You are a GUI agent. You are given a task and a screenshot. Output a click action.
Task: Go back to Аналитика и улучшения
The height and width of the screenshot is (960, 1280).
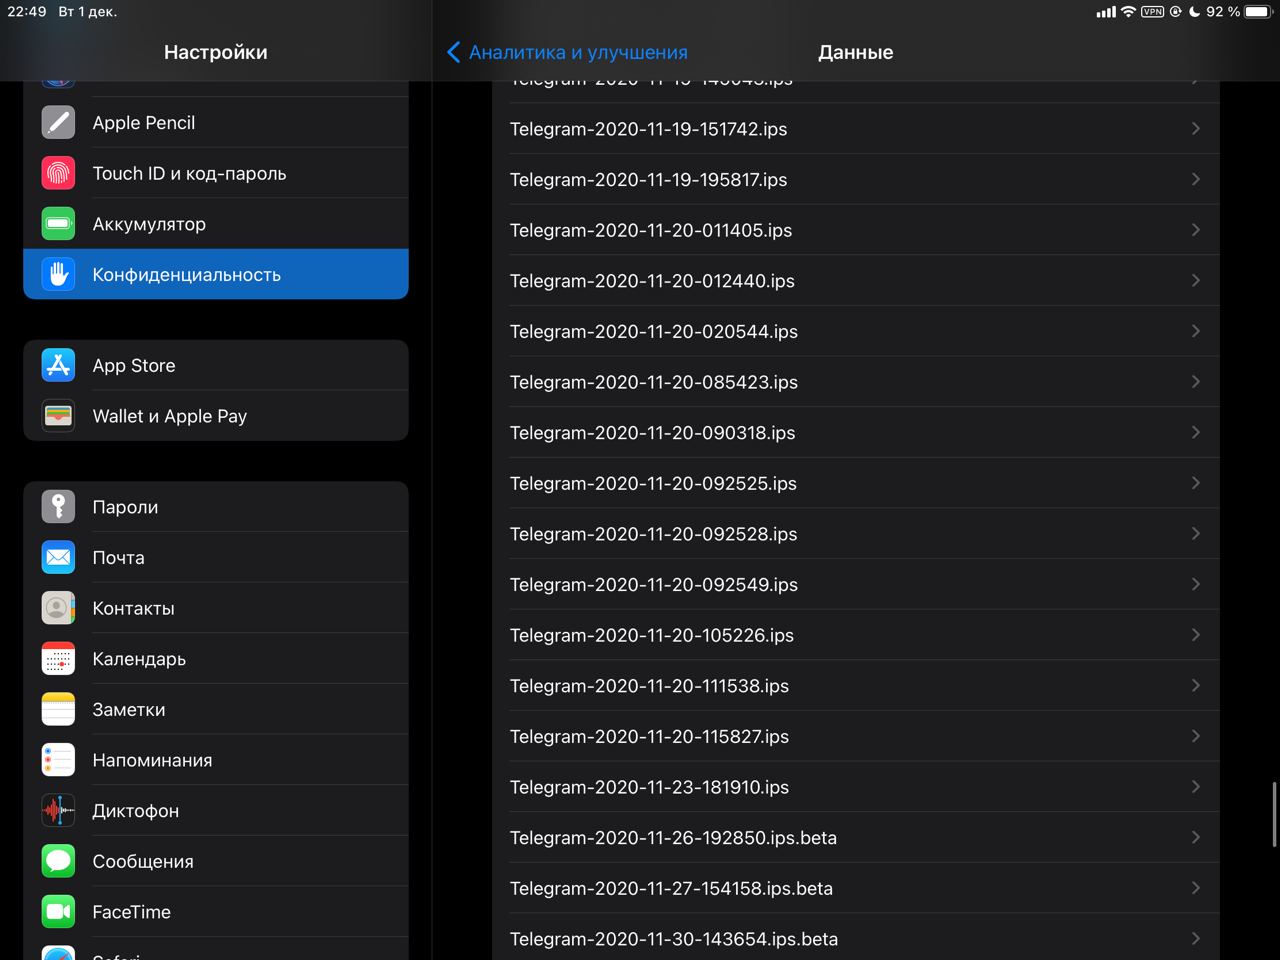pyautogui.click(x=567, y=52)
